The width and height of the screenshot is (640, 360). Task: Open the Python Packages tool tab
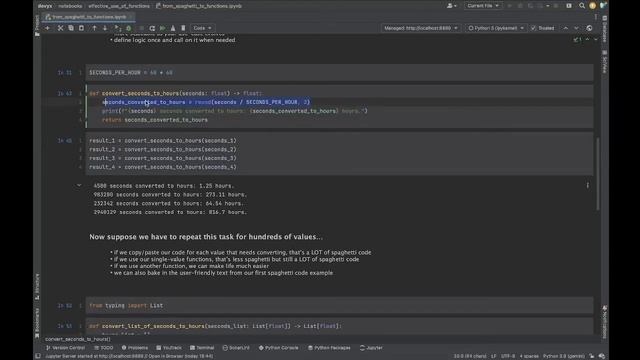329,348
